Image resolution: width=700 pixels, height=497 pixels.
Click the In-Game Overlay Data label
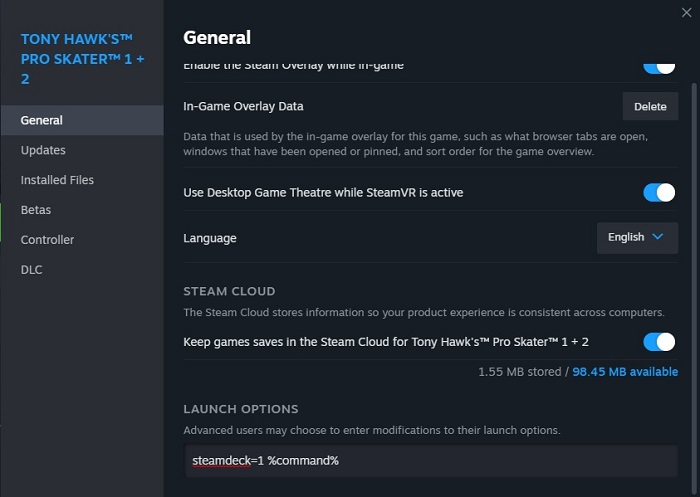click(x=243, y=106)
